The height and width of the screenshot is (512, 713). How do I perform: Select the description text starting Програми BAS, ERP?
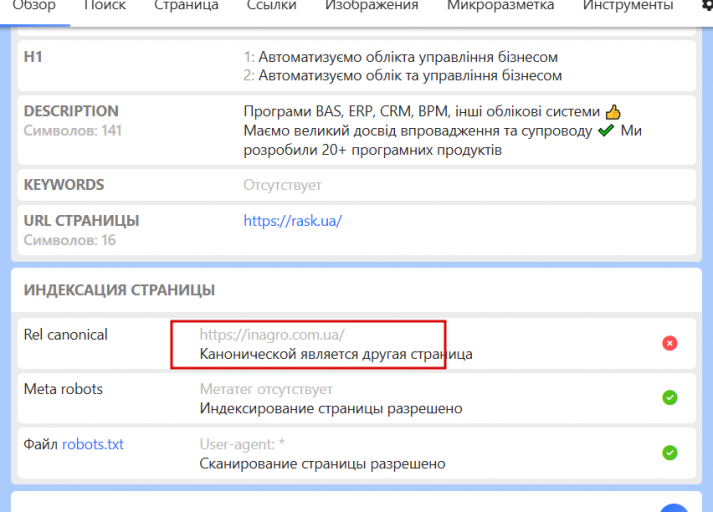(x=442, y=131)
